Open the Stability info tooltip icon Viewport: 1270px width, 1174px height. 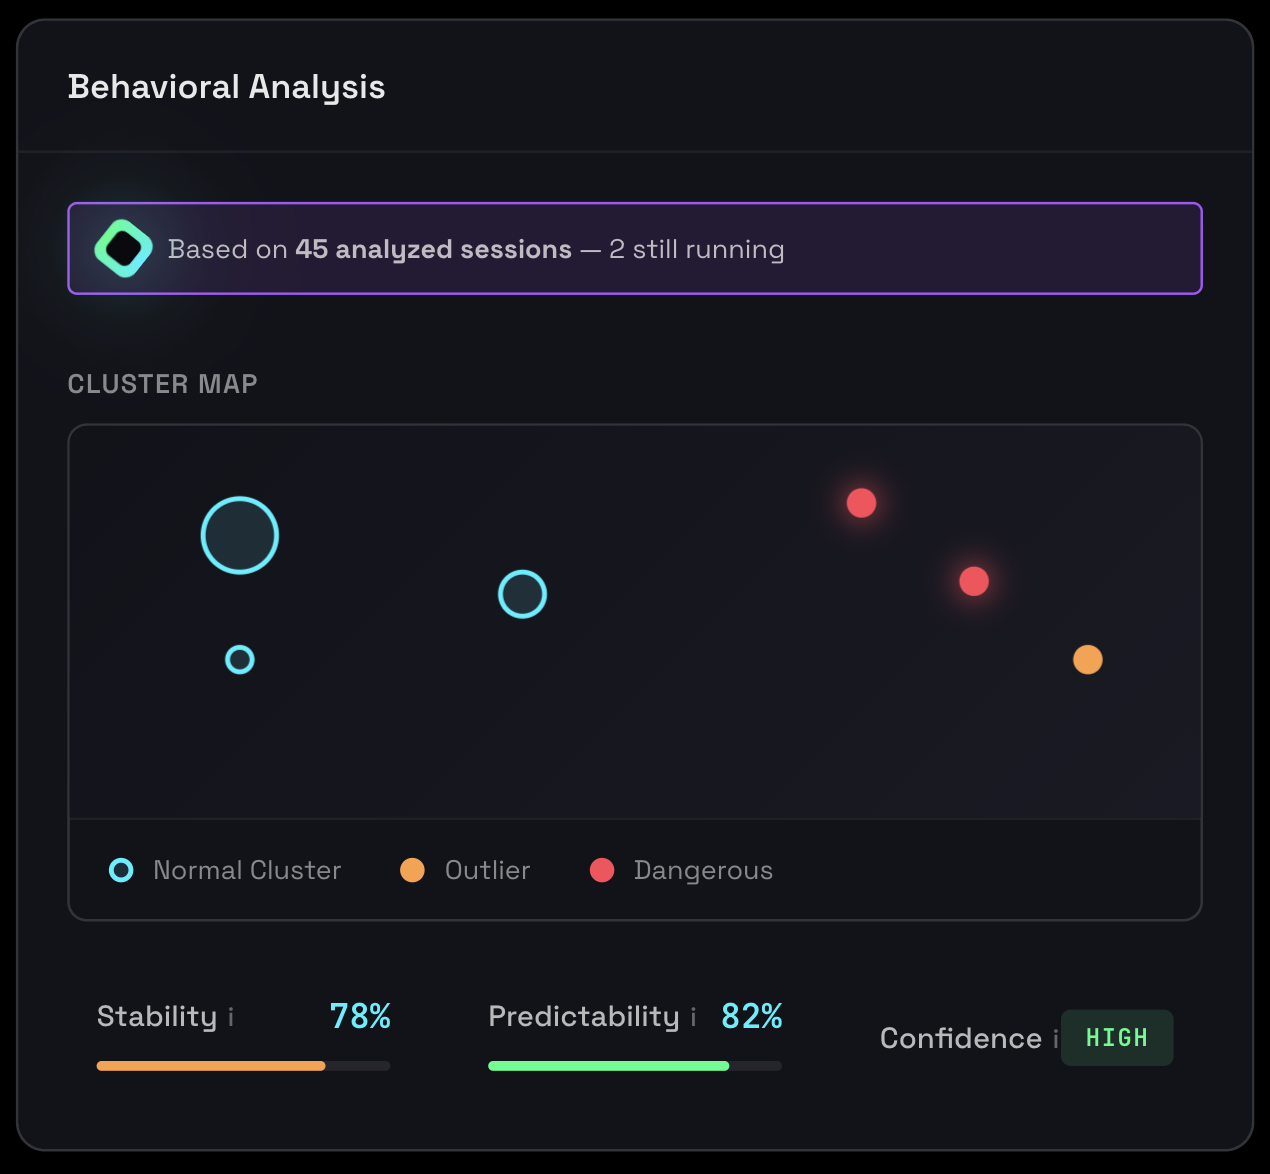coord(231,1017)
